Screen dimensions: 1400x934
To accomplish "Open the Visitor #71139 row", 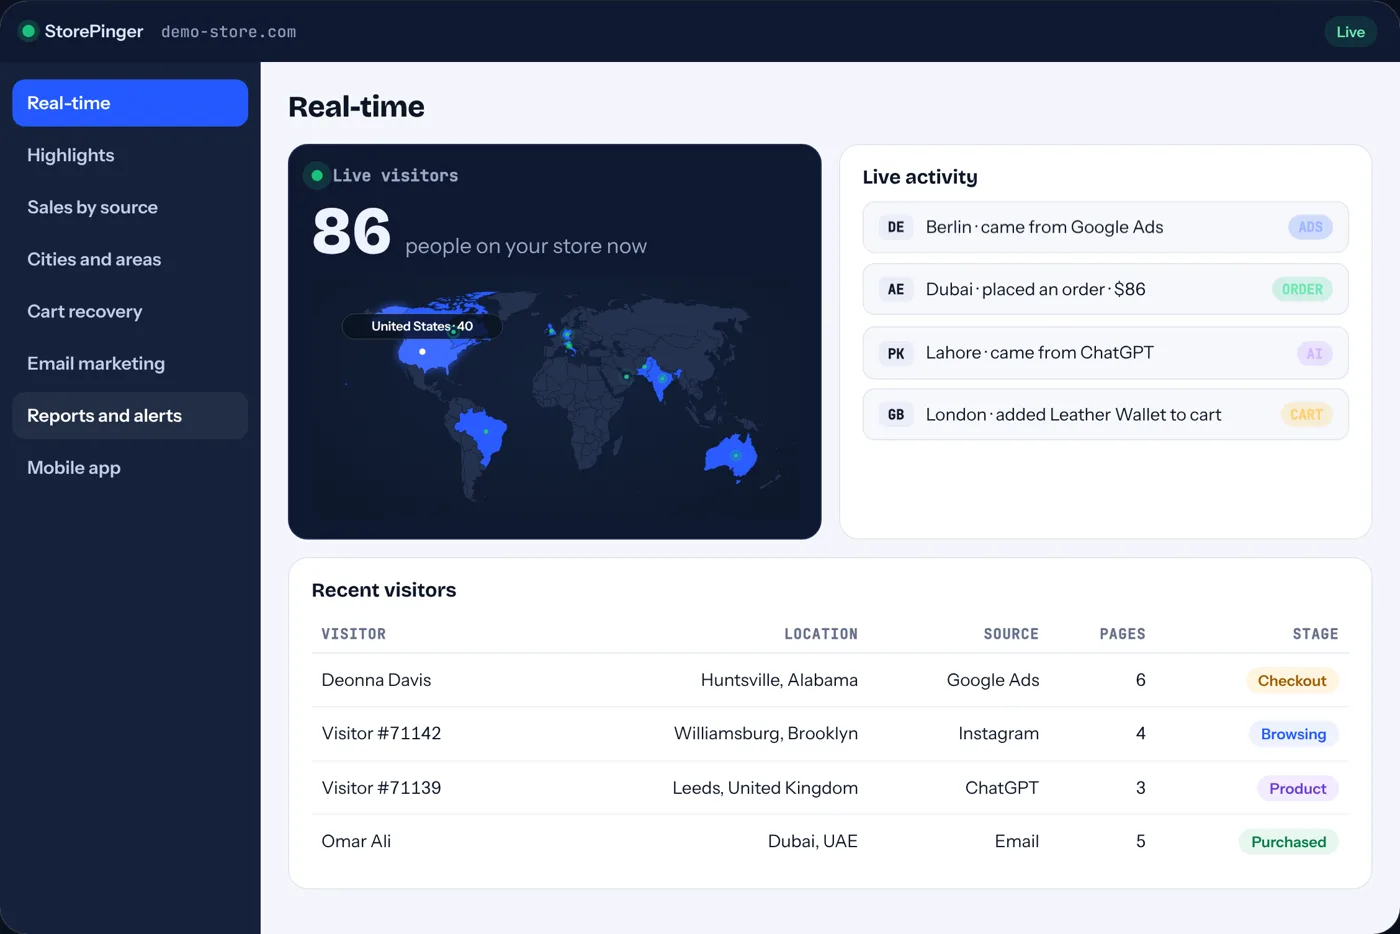I will tap(830, 788).
